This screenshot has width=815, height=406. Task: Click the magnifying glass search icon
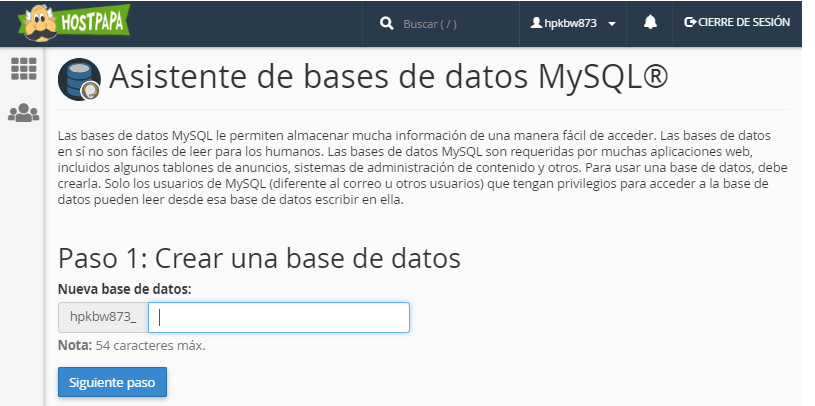(x=387, y=23)
